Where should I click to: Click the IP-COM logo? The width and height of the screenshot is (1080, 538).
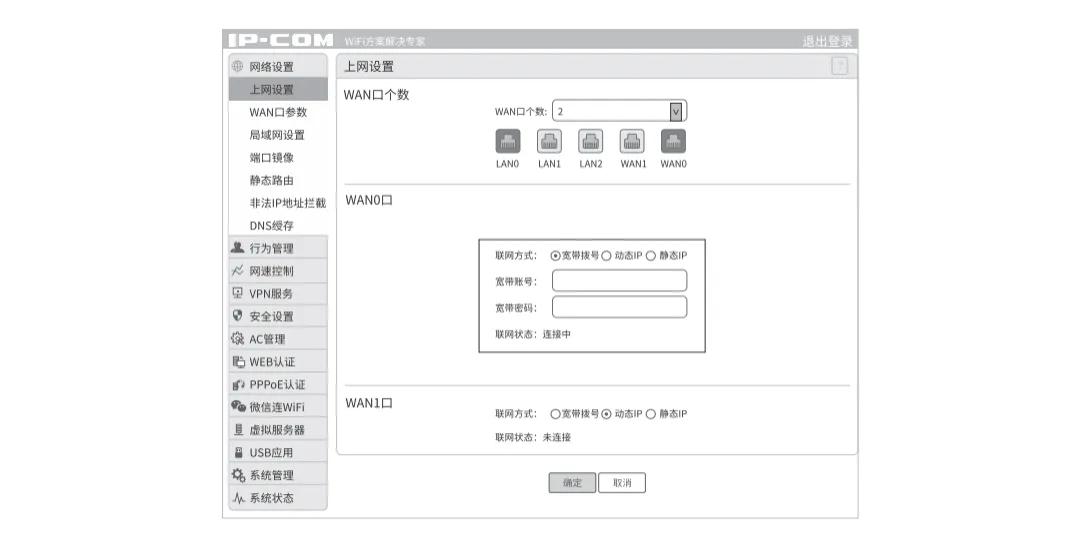(x=280, y=41)
